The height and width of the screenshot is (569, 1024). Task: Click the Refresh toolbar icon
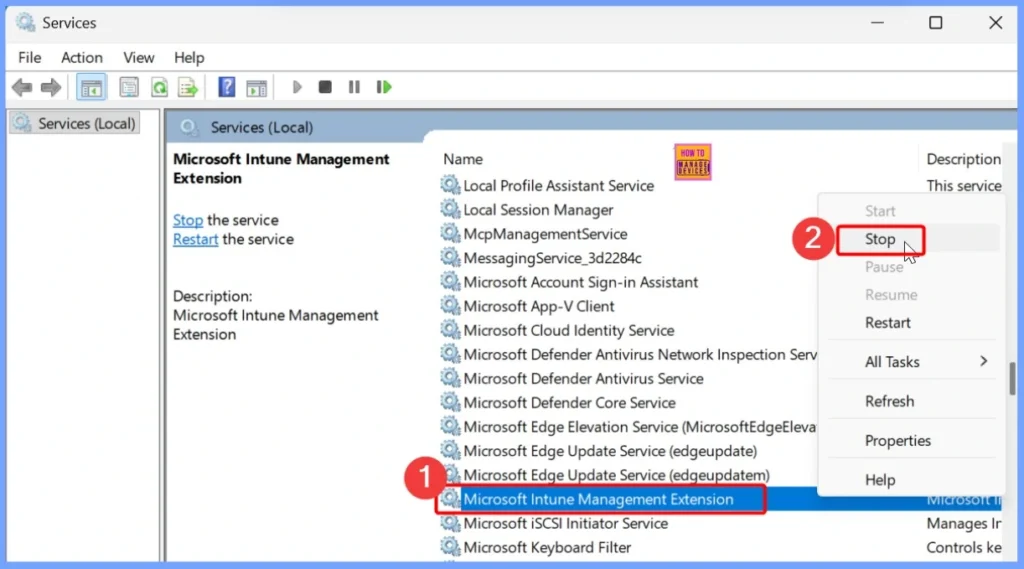point(158,88)
